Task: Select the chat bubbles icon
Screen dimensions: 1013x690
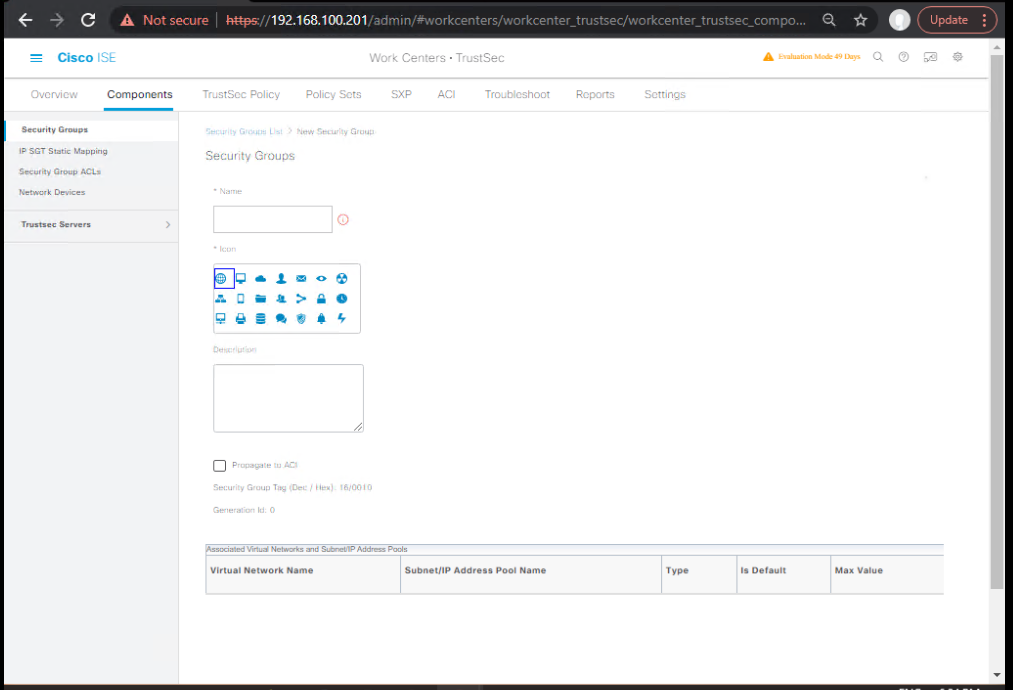Action: pyautogui.click(x=281, y=319)
